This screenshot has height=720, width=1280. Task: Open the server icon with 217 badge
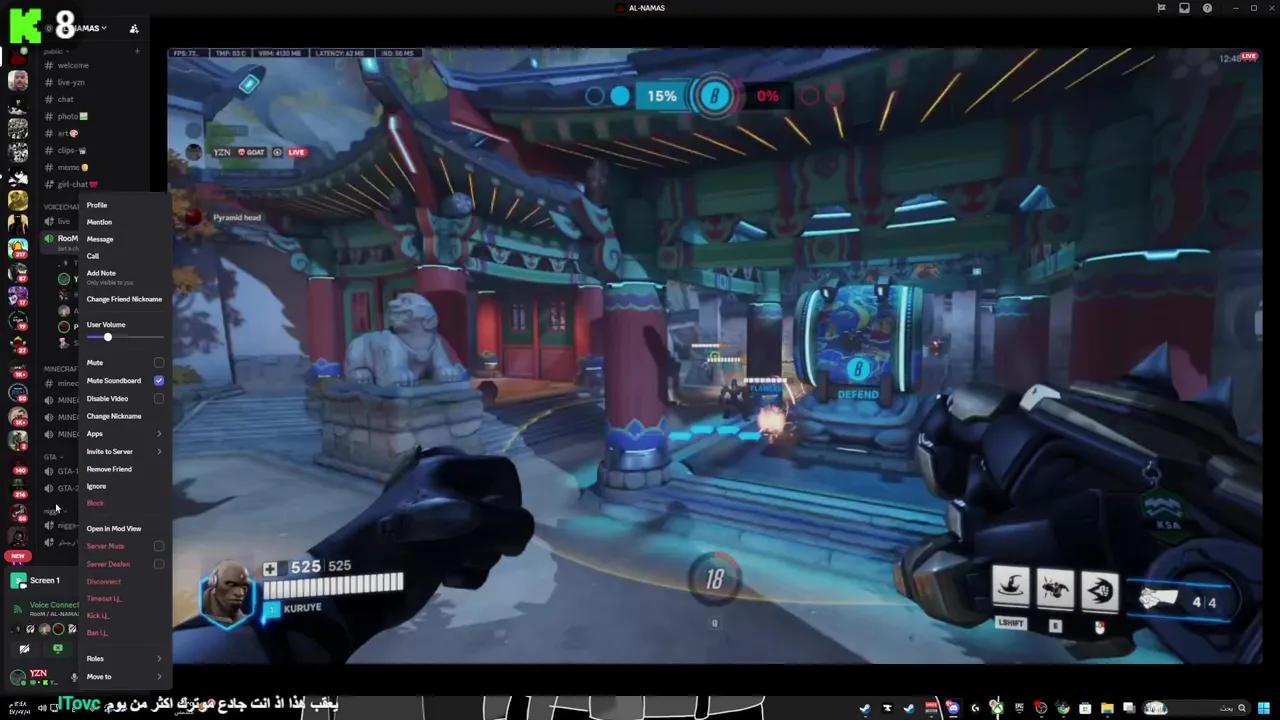coord(18,248)
